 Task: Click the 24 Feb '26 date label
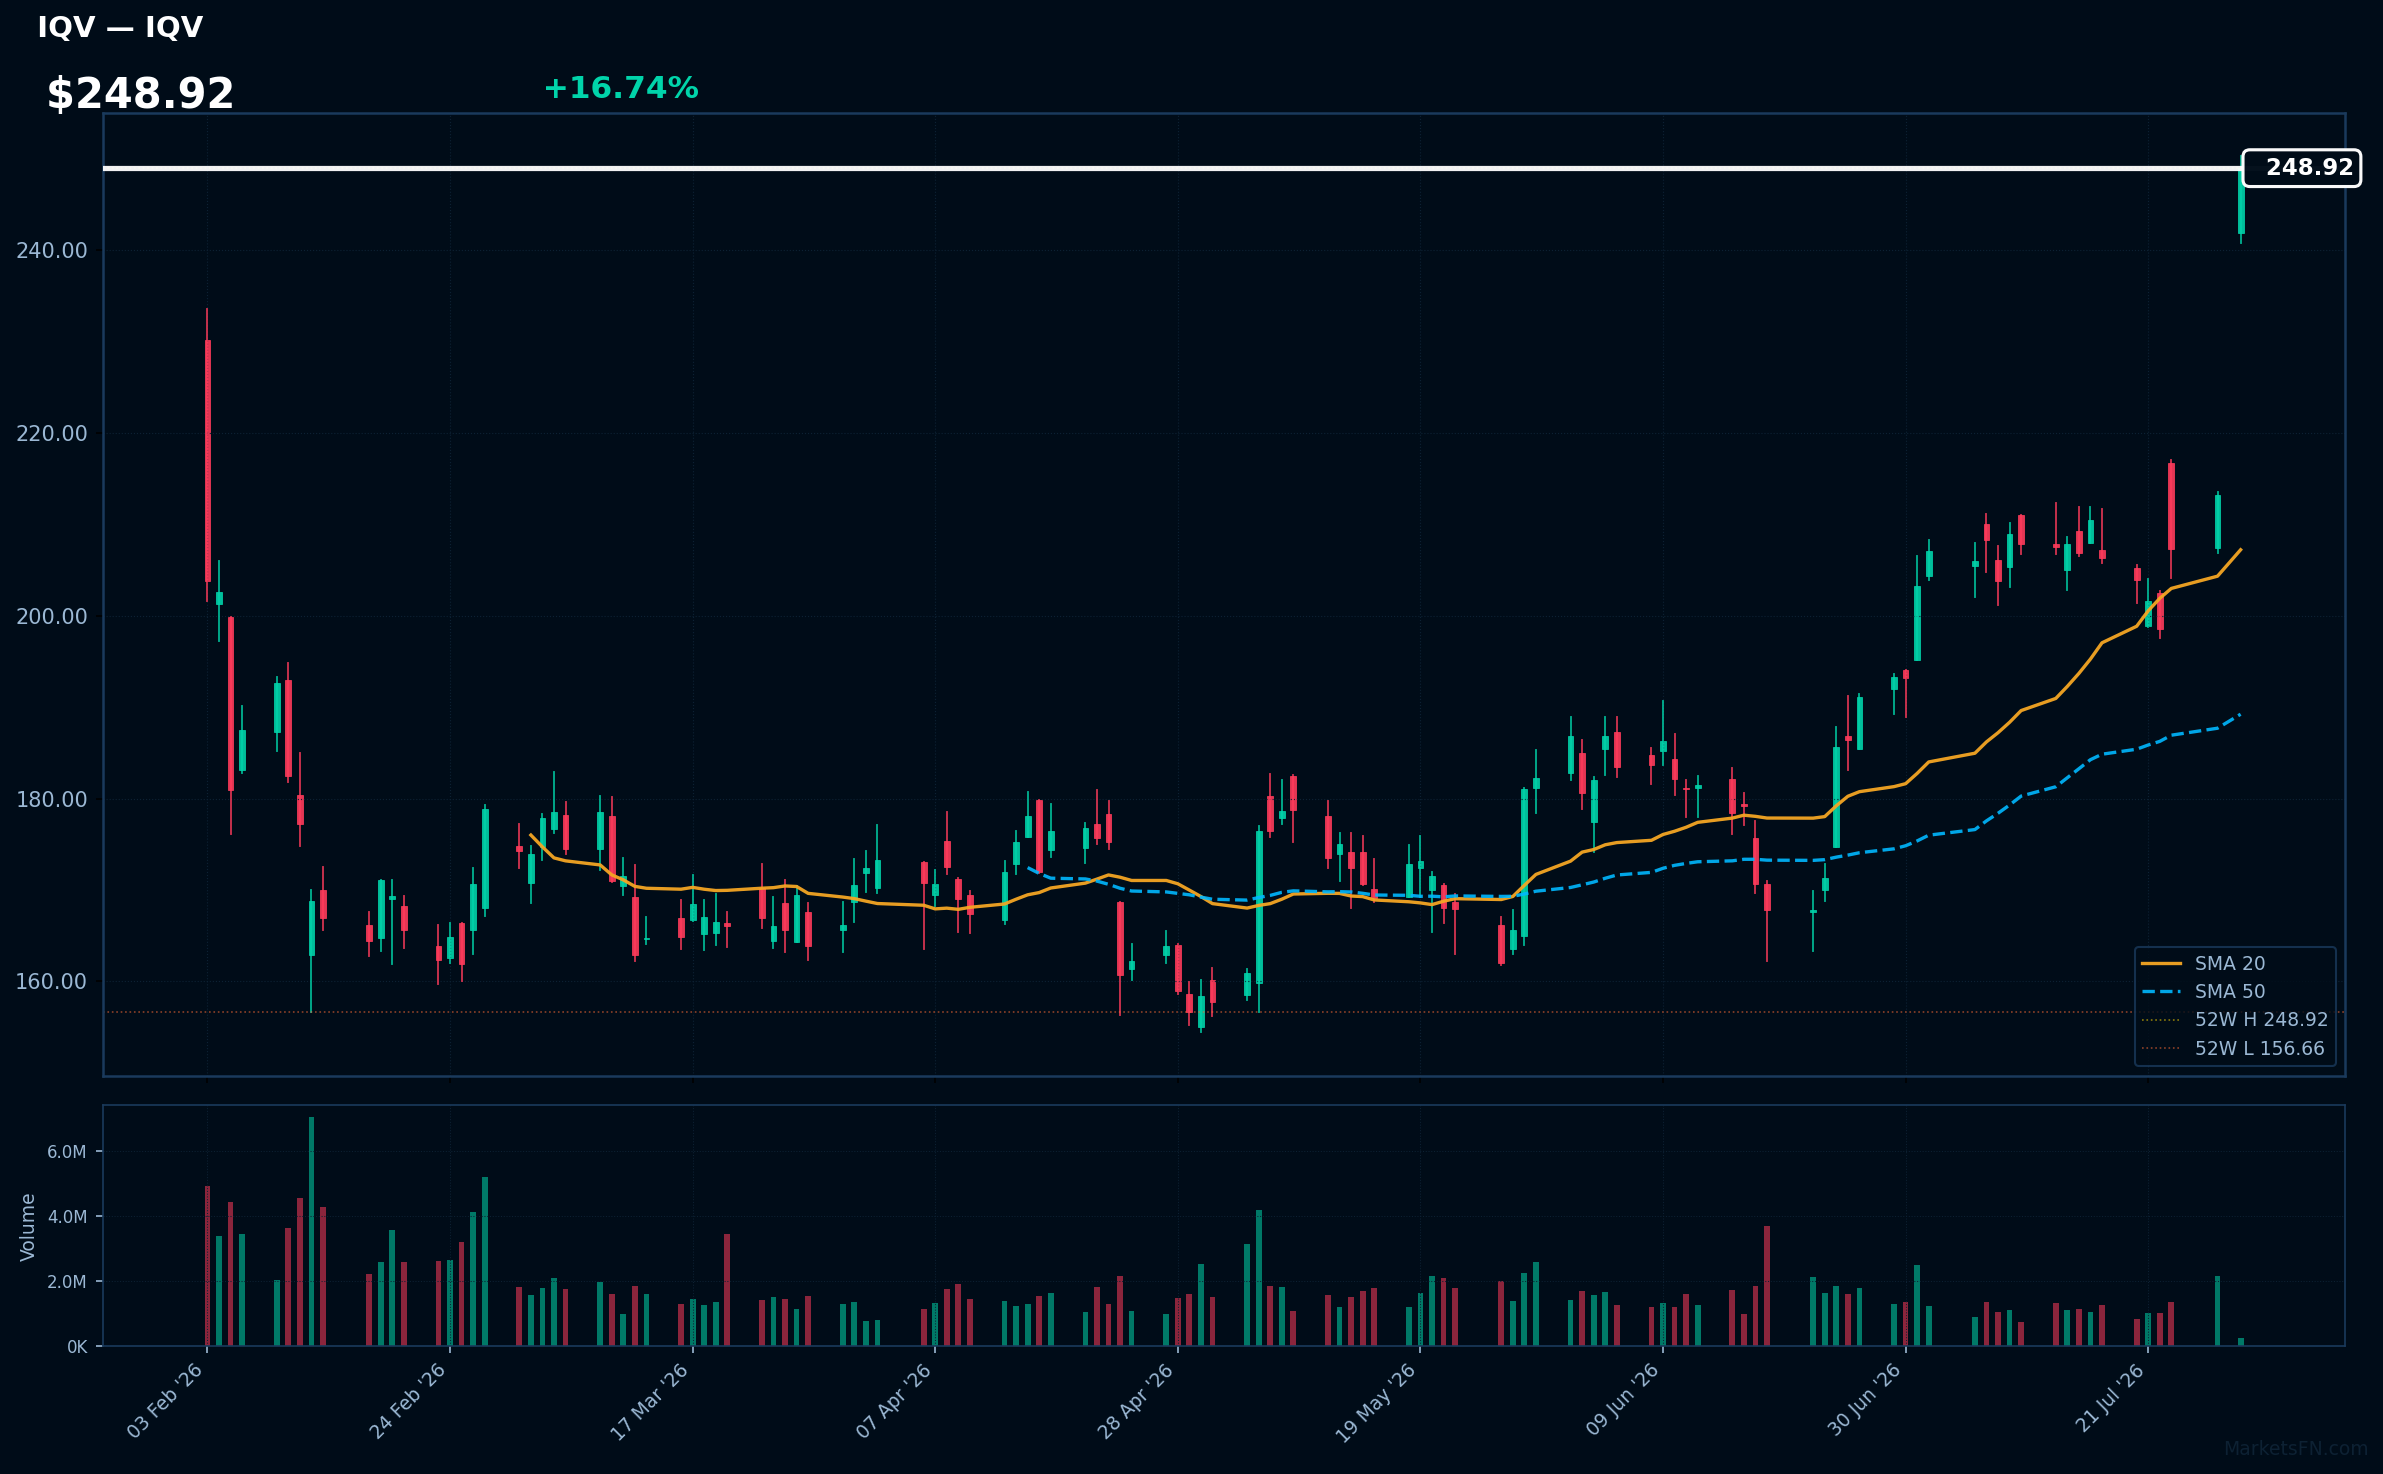(x=407, y=1401)
